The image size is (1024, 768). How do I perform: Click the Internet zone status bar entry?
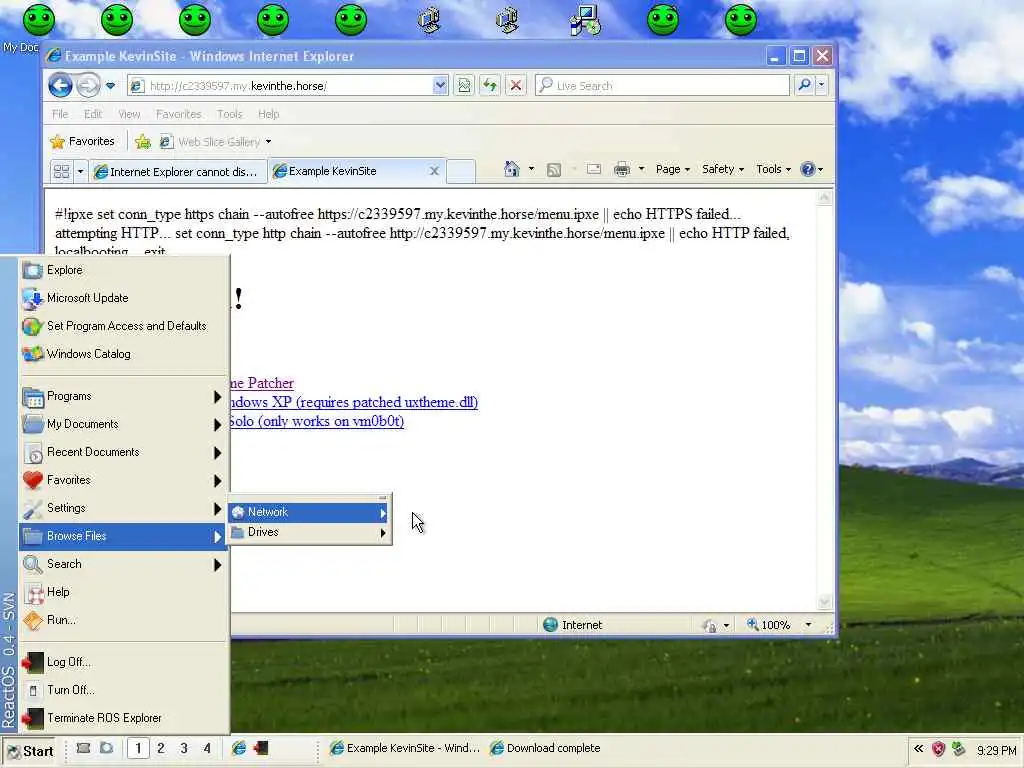coord(573,625)
